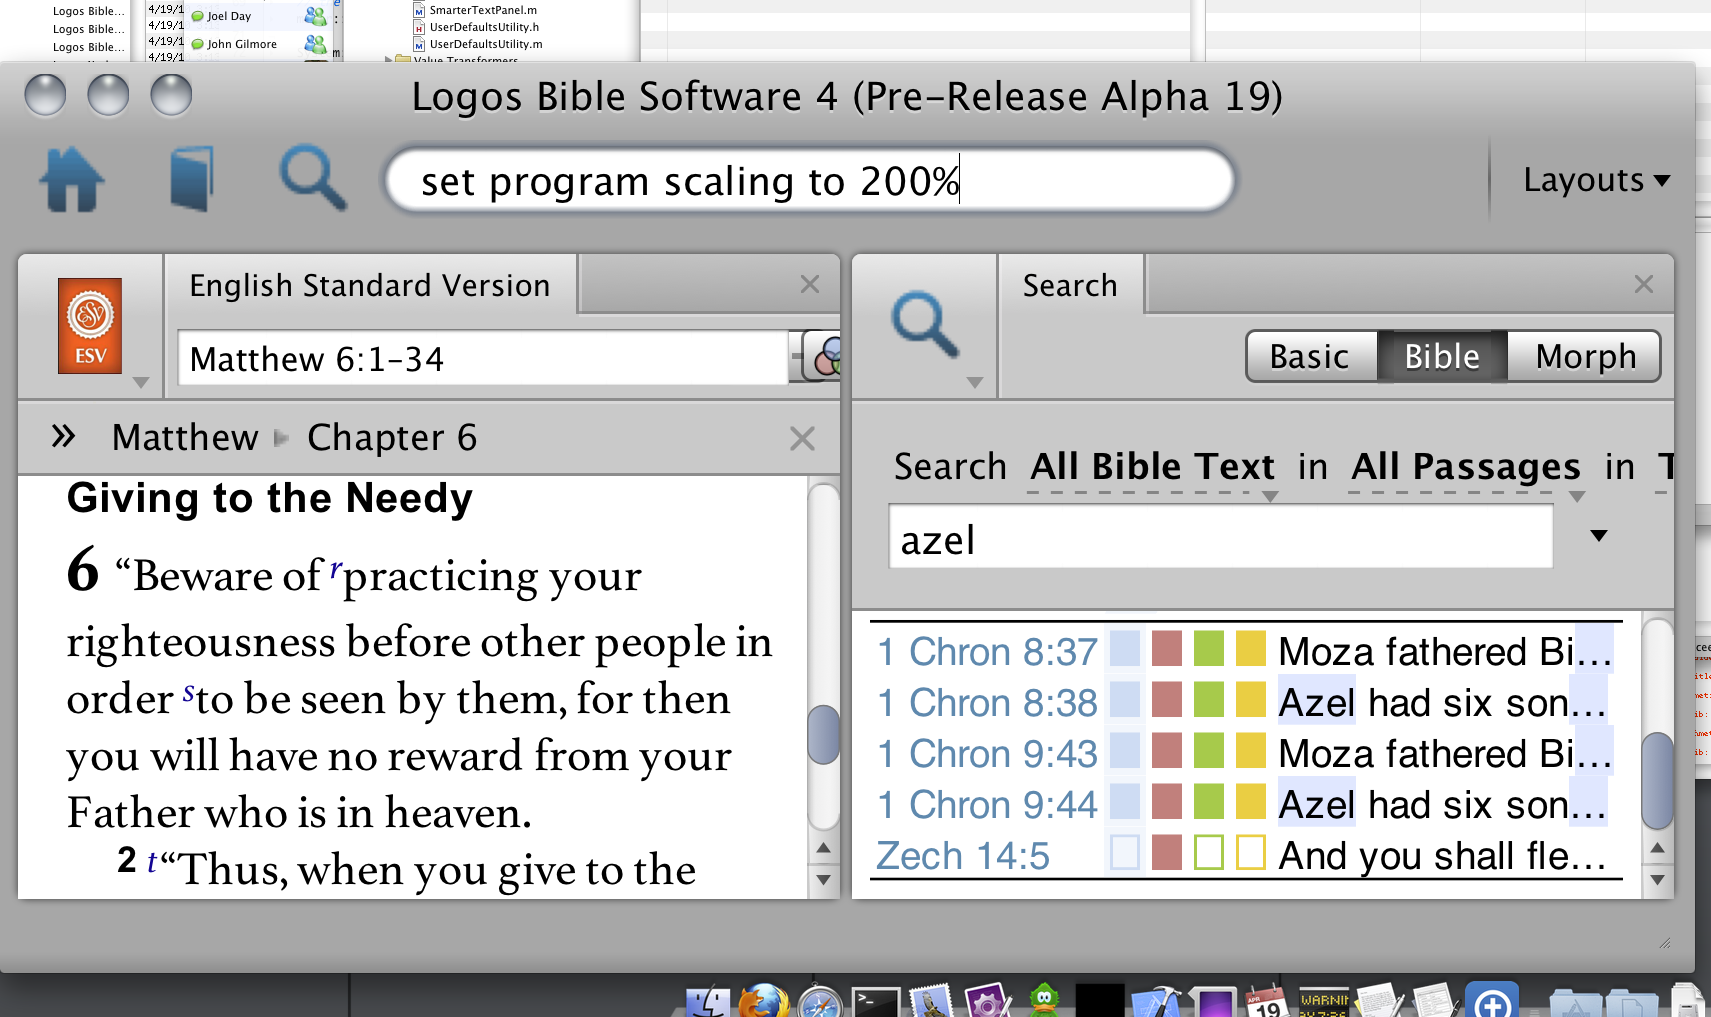The image size is (1711, 1017).
Task: Click the blue swatch in 1 Chron 9:44 row
Action: [1125, 801]
